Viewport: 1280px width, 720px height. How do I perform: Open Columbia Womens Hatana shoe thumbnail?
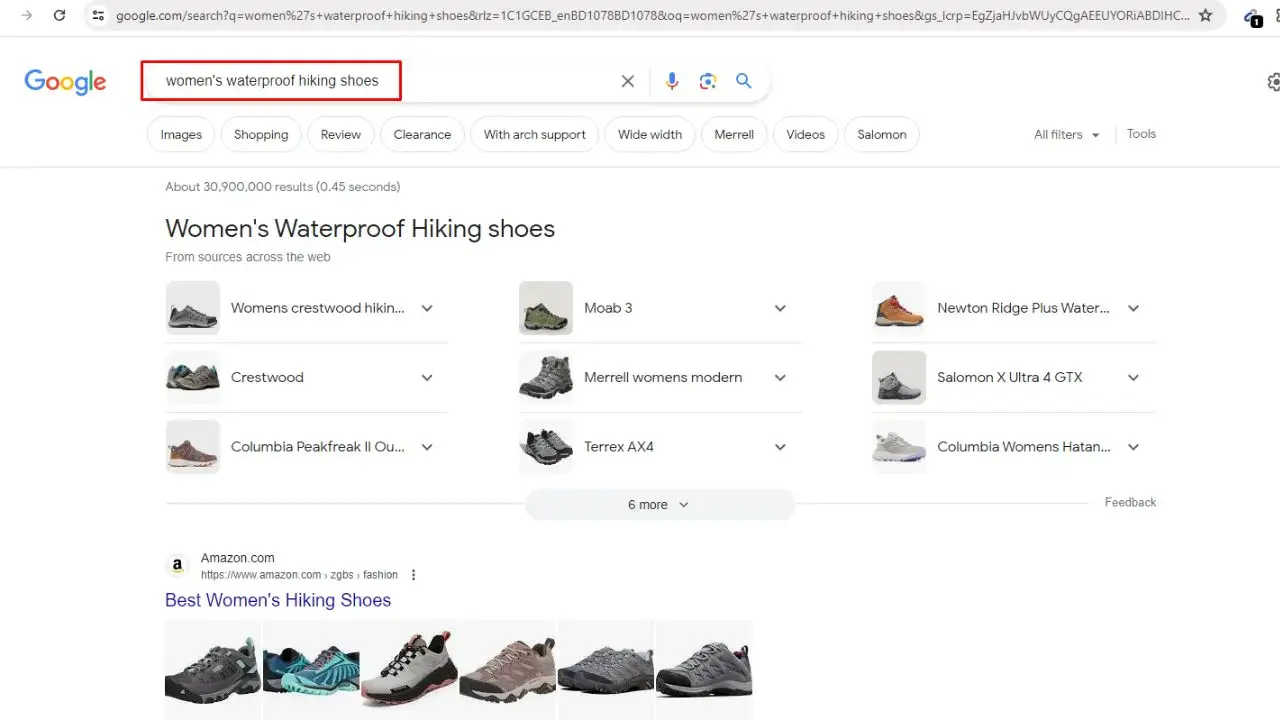(x=899, y=447)
